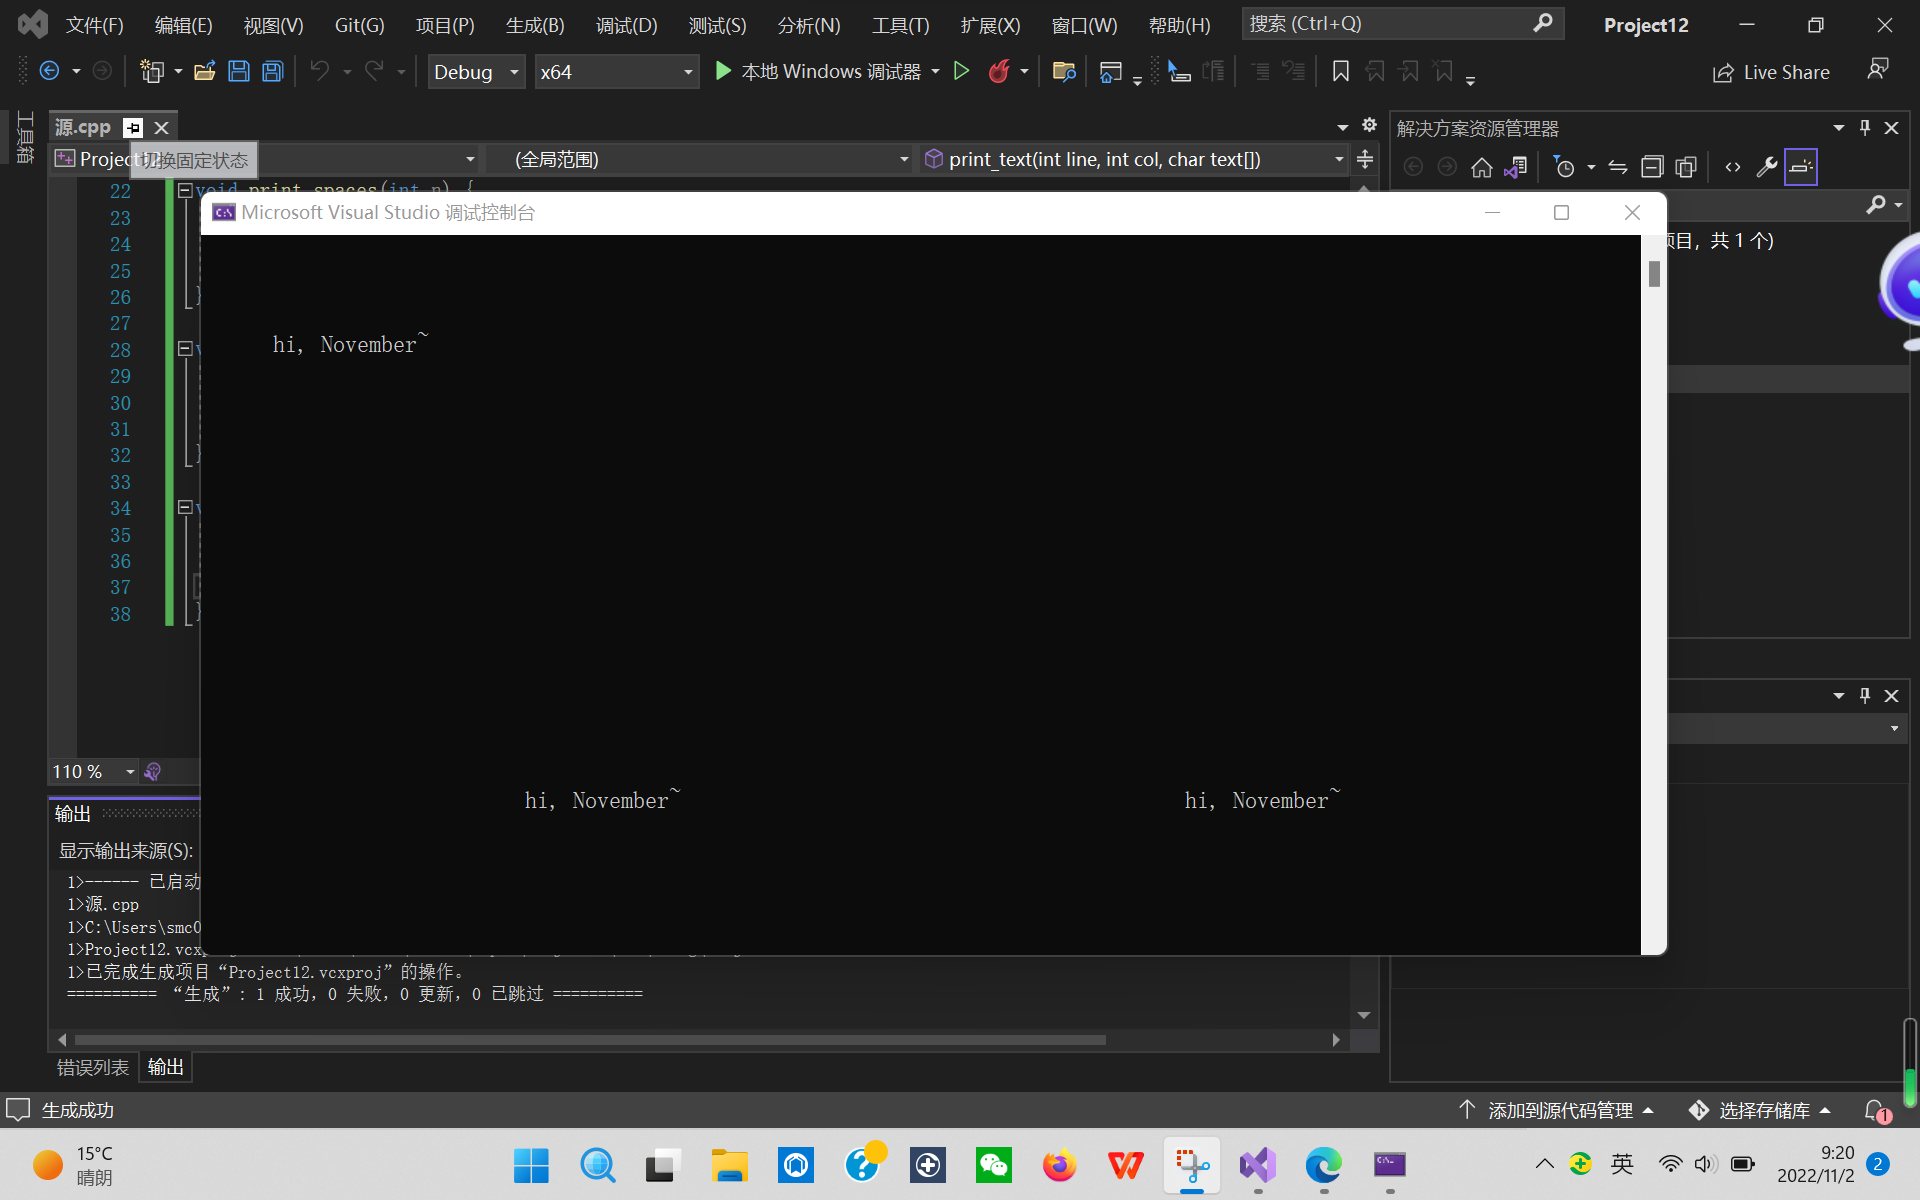
Task: Click the debug console vertical scrollbar thumb
Action: tap(1654, 273)
